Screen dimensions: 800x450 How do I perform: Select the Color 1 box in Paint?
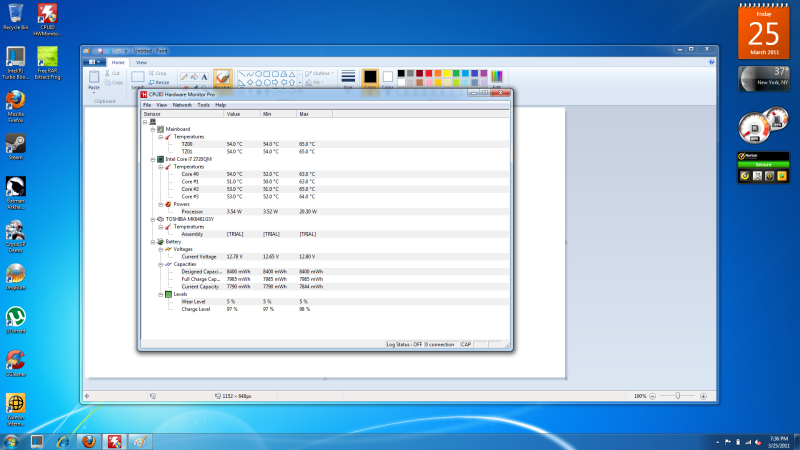(x=370, y=79)
